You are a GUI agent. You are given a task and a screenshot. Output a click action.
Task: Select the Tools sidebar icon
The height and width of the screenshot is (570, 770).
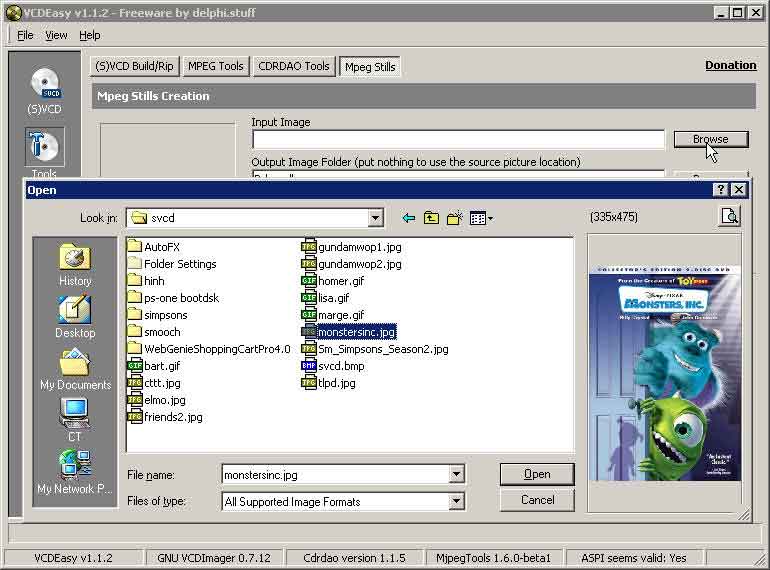click(x=44, y=148)
